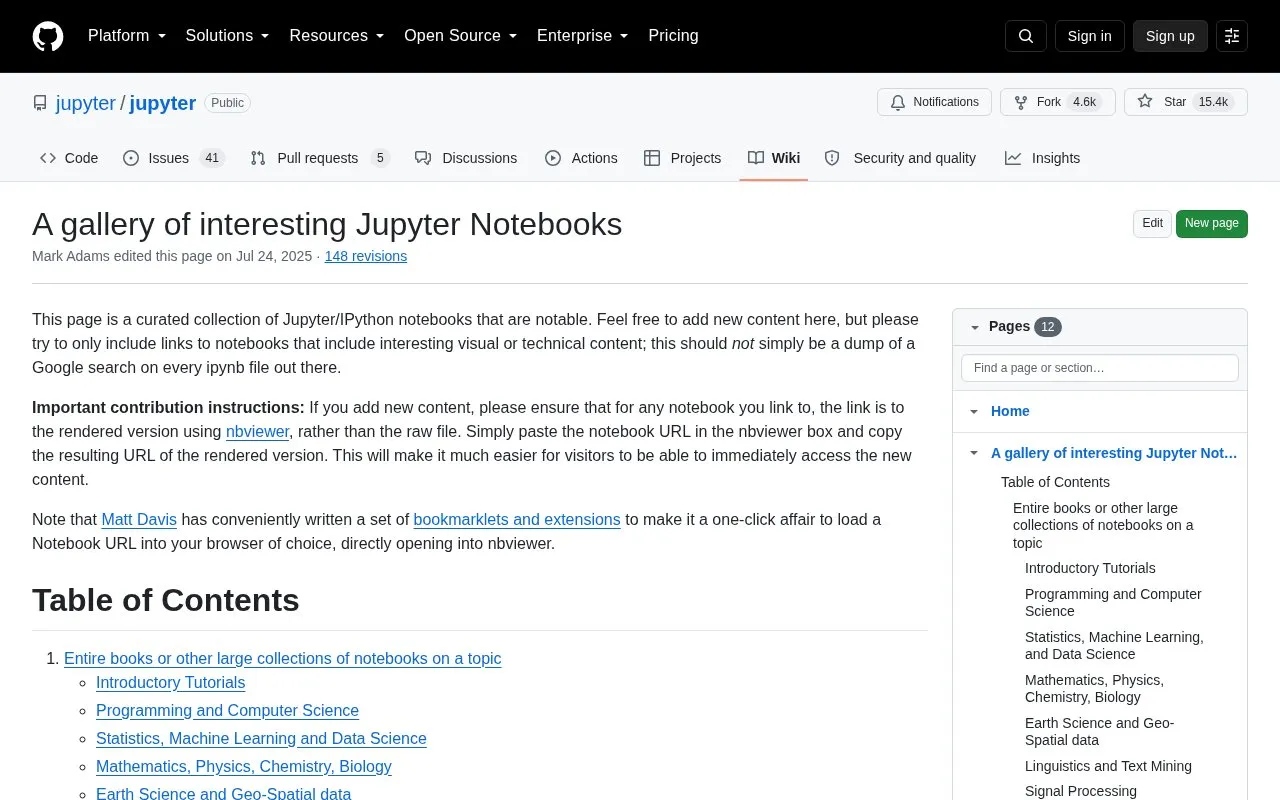Image resolution: width=1280 pixels, height=800 pixels.
Task: Open the Projects tab
Action: (682, 158)
